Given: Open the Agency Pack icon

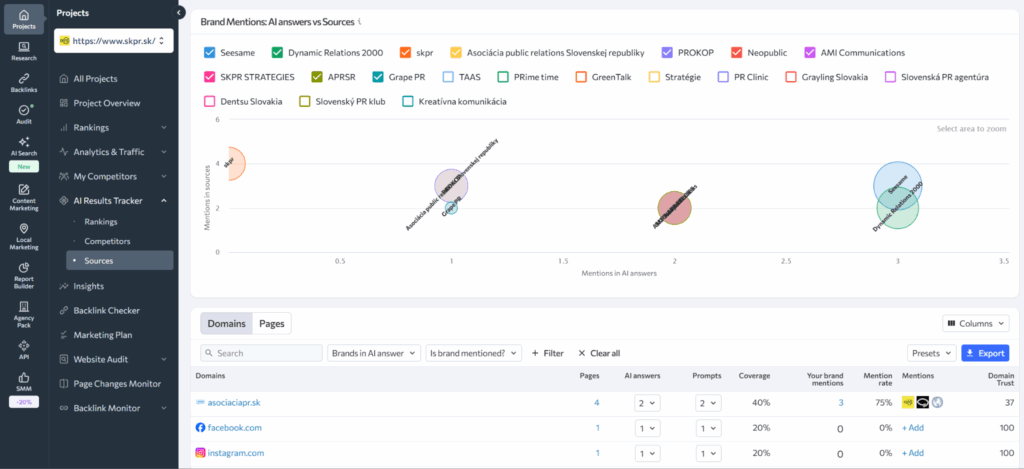Looking at the screenshot, I should pyautogui.click(x=24, y=306).
